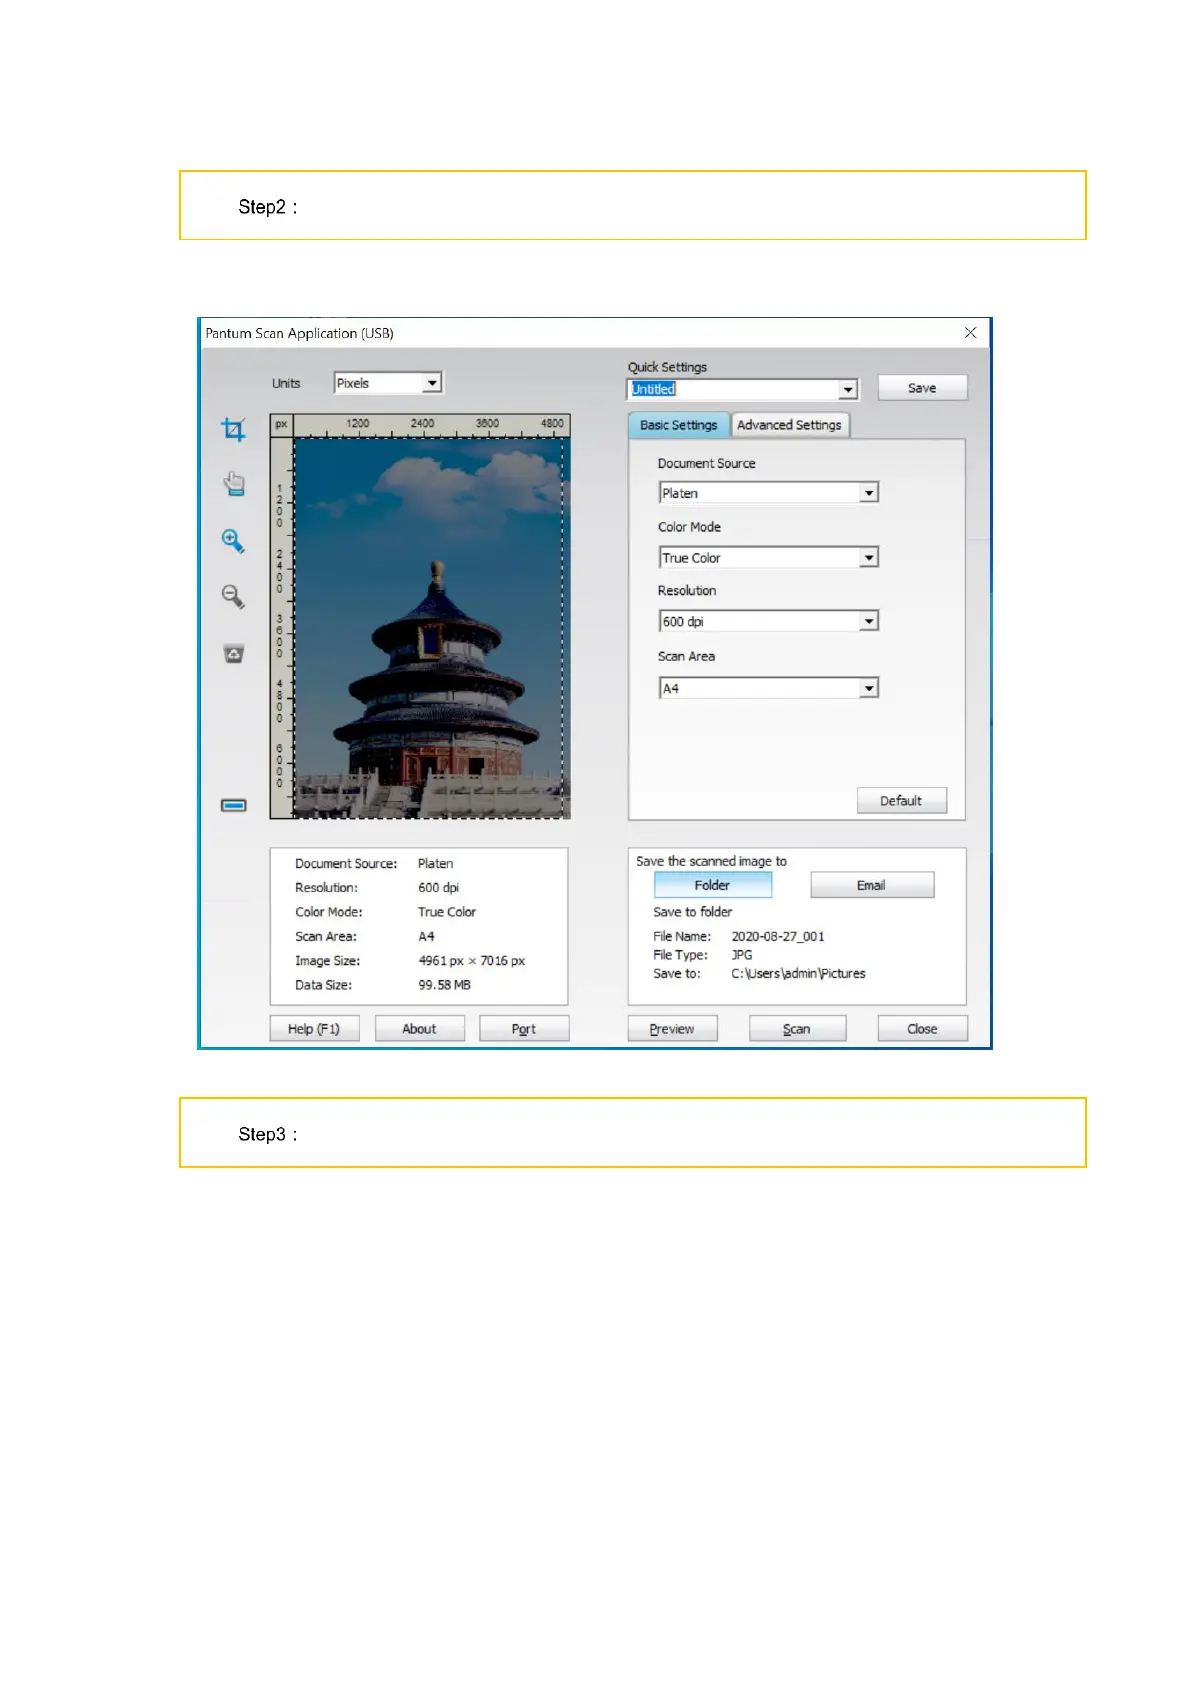Screen dimensions: 1191x1684
Task: Open the Document Source dropdown (Platen)
Action: tap(768, 493)
